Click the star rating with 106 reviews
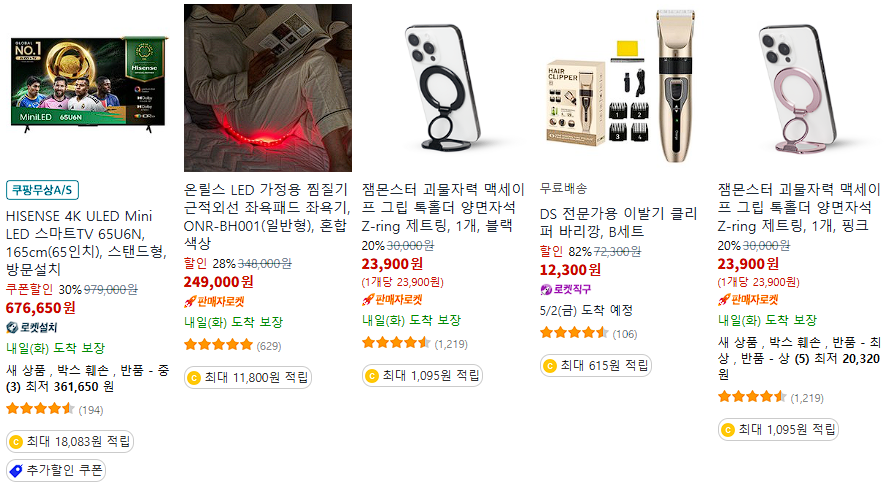Viewport: 896px width, 482px height. click(574, 332)
